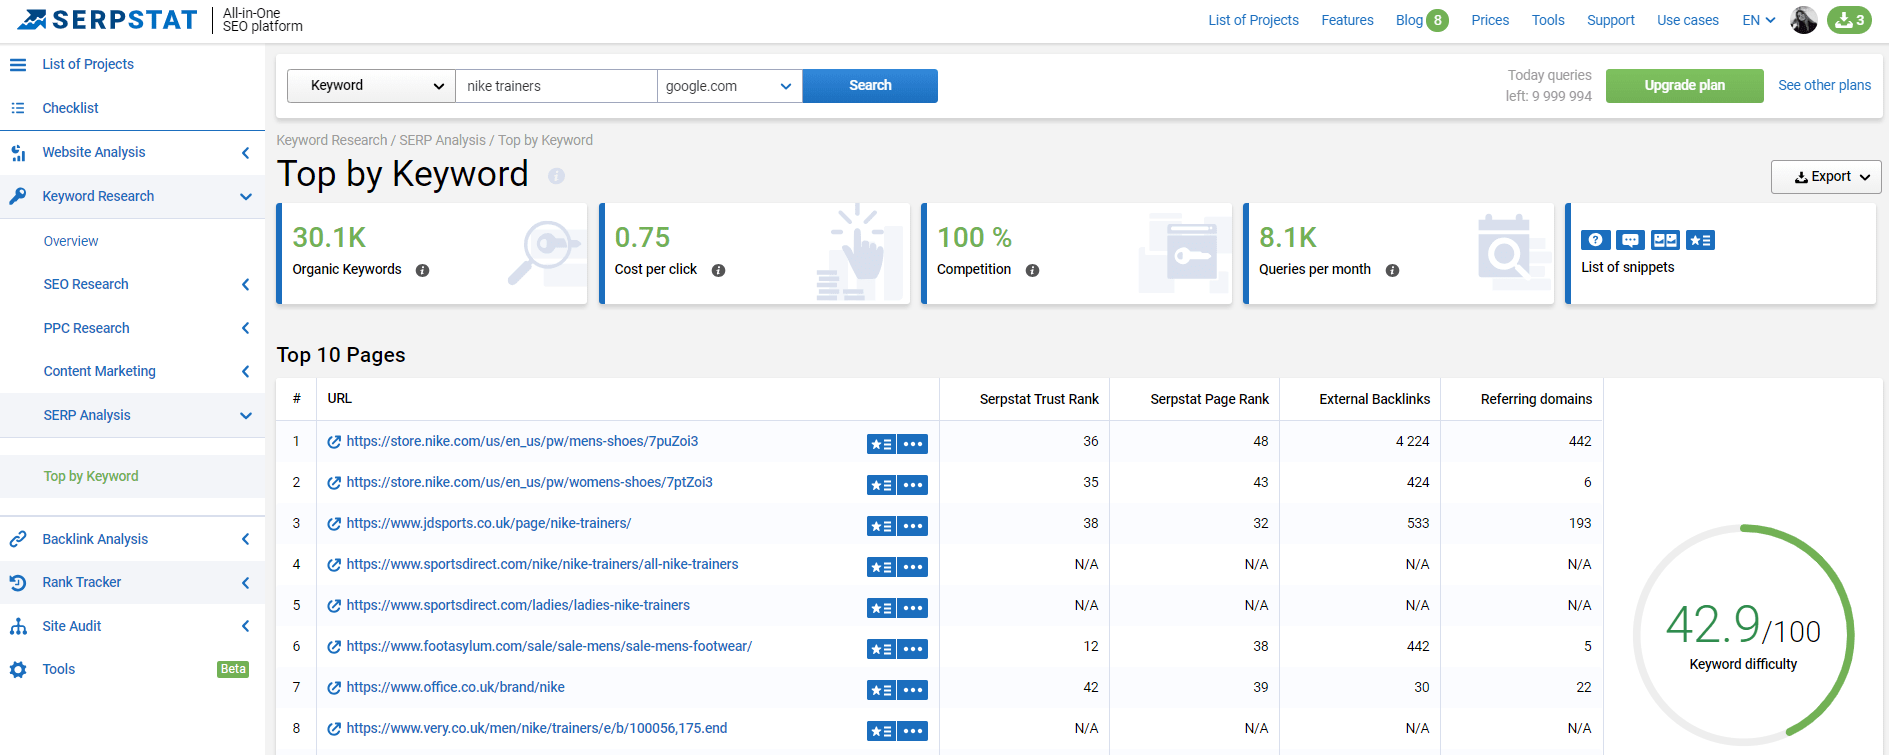Click the External Backlinks column header
Screen dimensions: 1889x755
(1374, 399)
